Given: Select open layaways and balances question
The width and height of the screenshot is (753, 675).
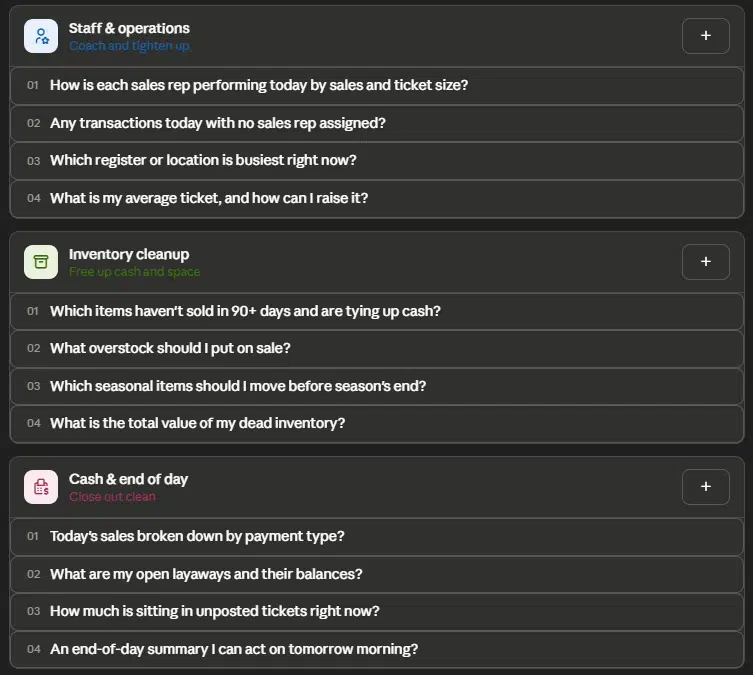Looking at the screenshot, I should click(x=377, y=574).
